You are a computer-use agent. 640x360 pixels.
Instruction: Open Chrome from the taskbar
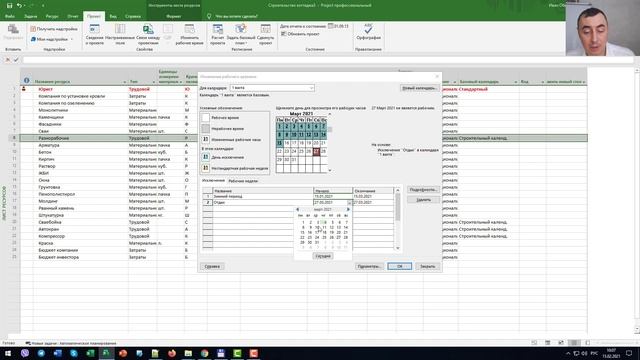tap(204, 353)
